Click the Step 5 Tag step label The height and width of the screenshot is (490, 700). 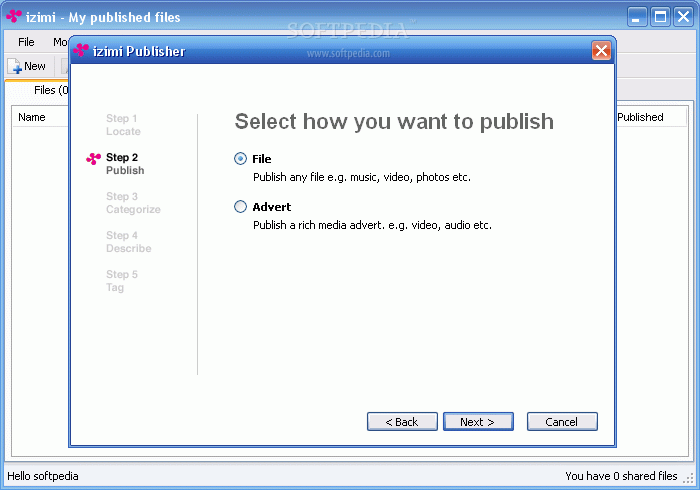(x=121, y=281)
